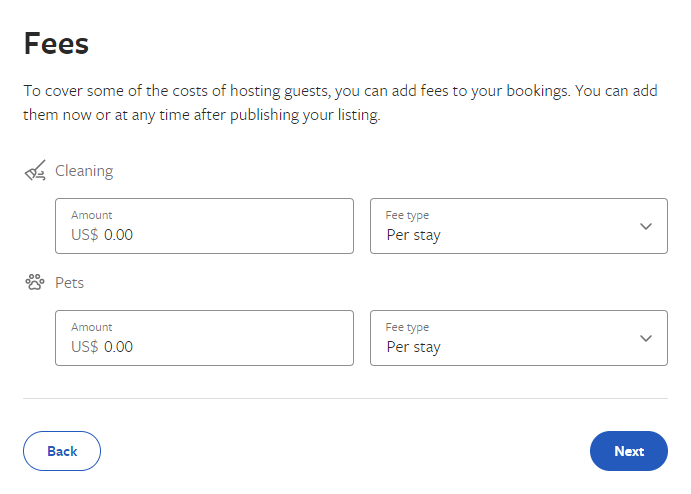
Task: Click the fees description paragraph text
Action: (340, 103)
